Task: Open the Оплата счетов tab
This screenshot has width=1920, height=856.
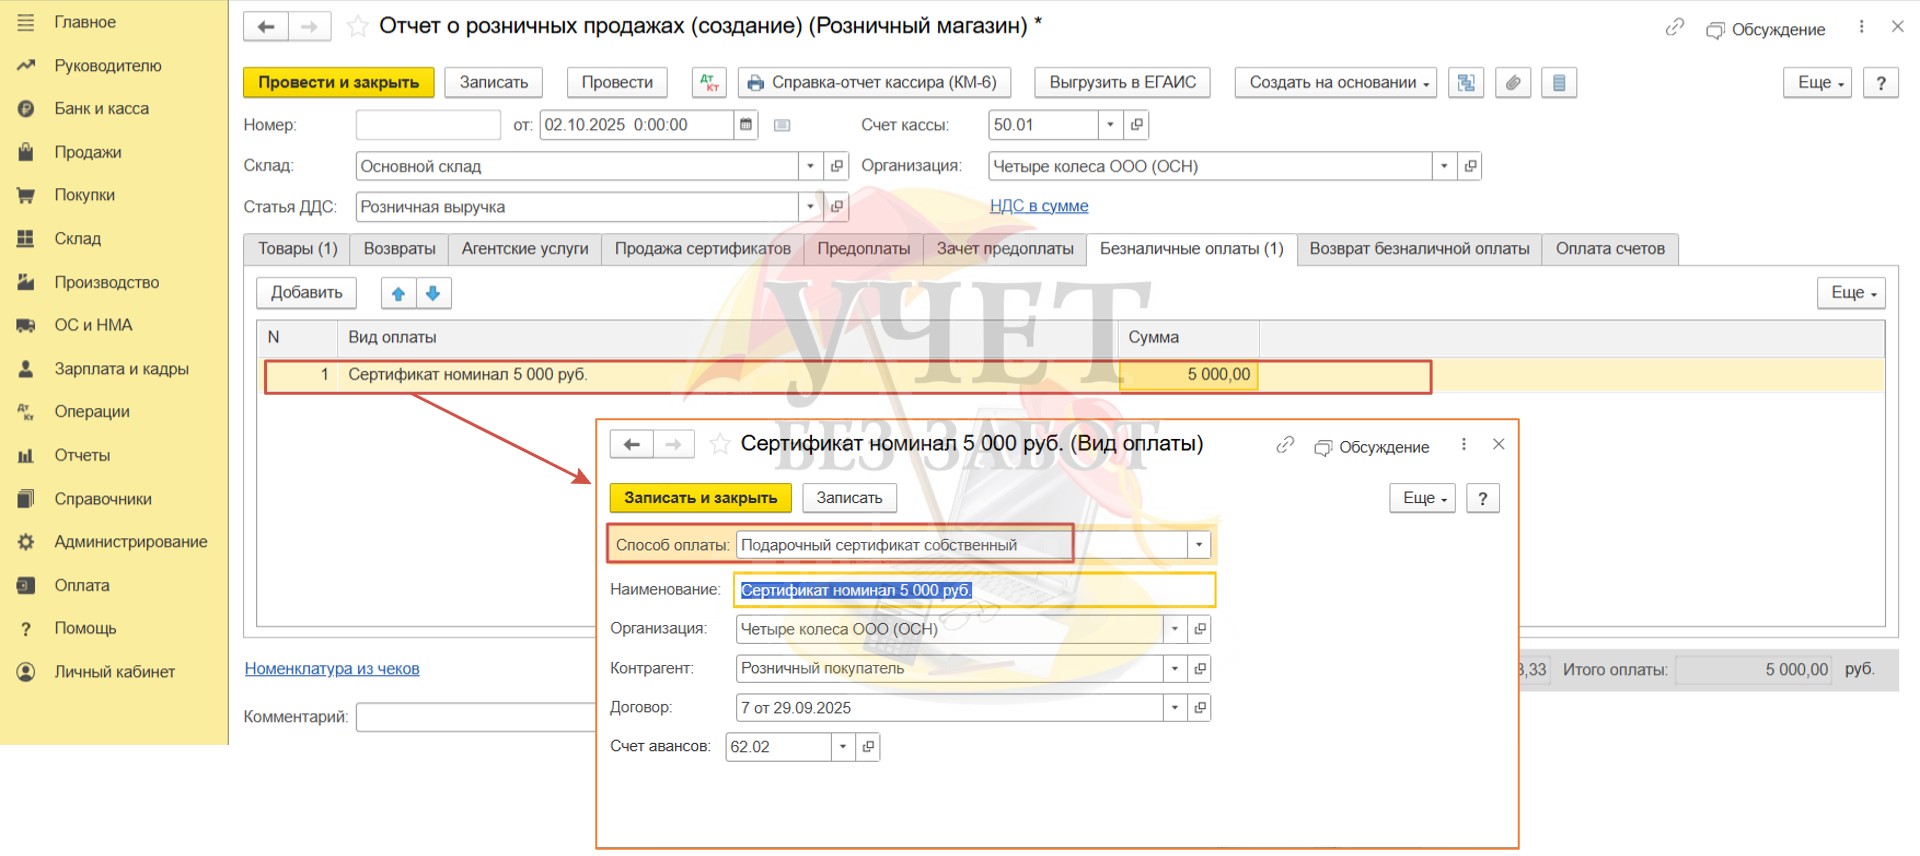Action: (1611, 249)
